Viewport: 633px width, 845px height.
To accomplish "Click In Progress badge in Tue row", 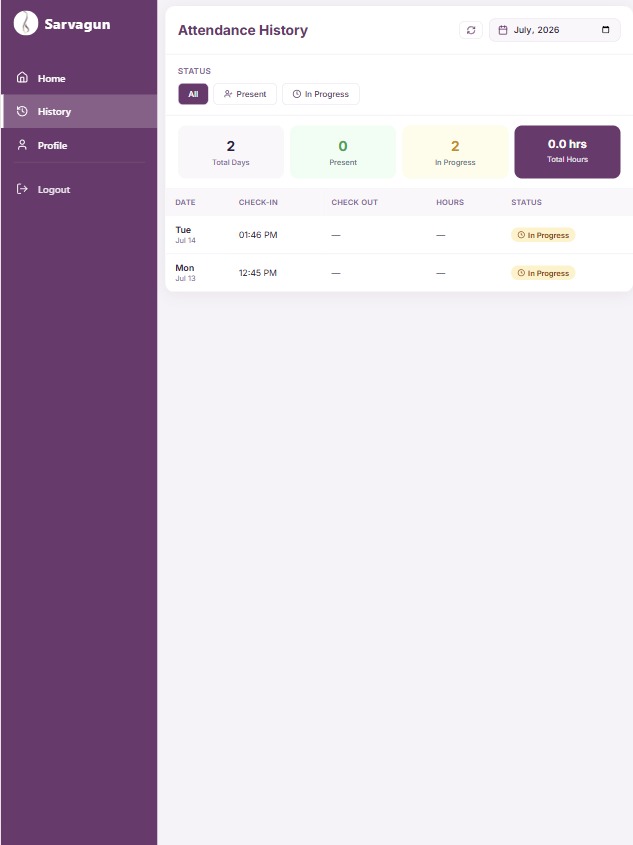I will point(543,235).
